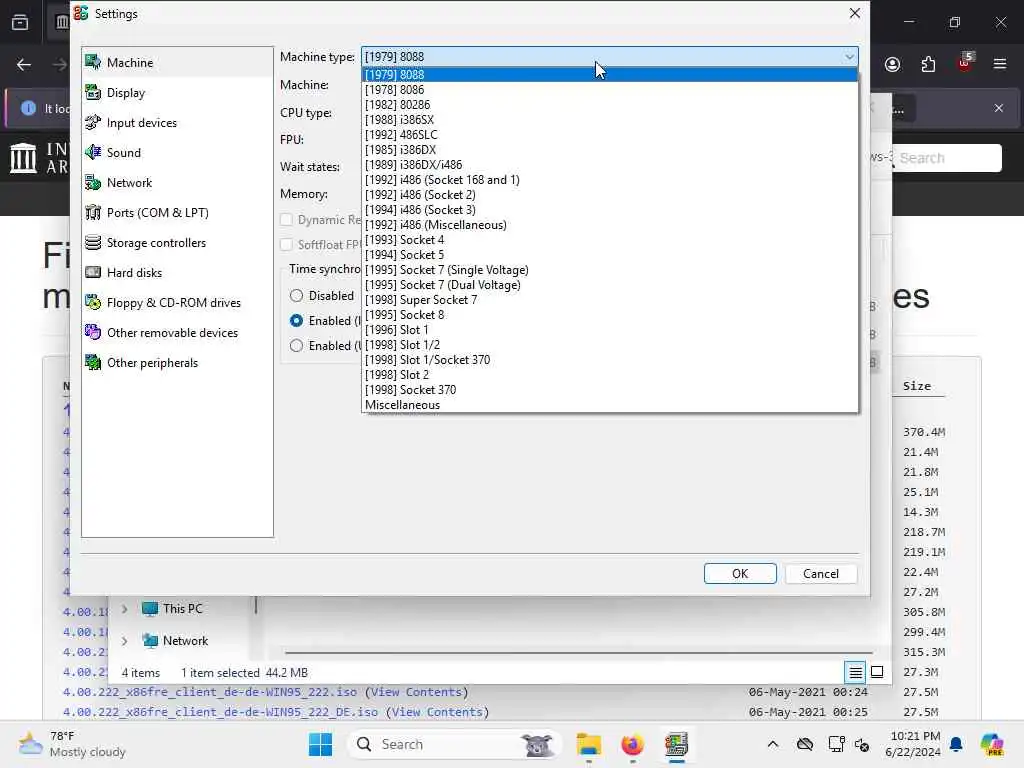Open the Sound settings category
The image size is (1024, 768).
click(177, 153)
